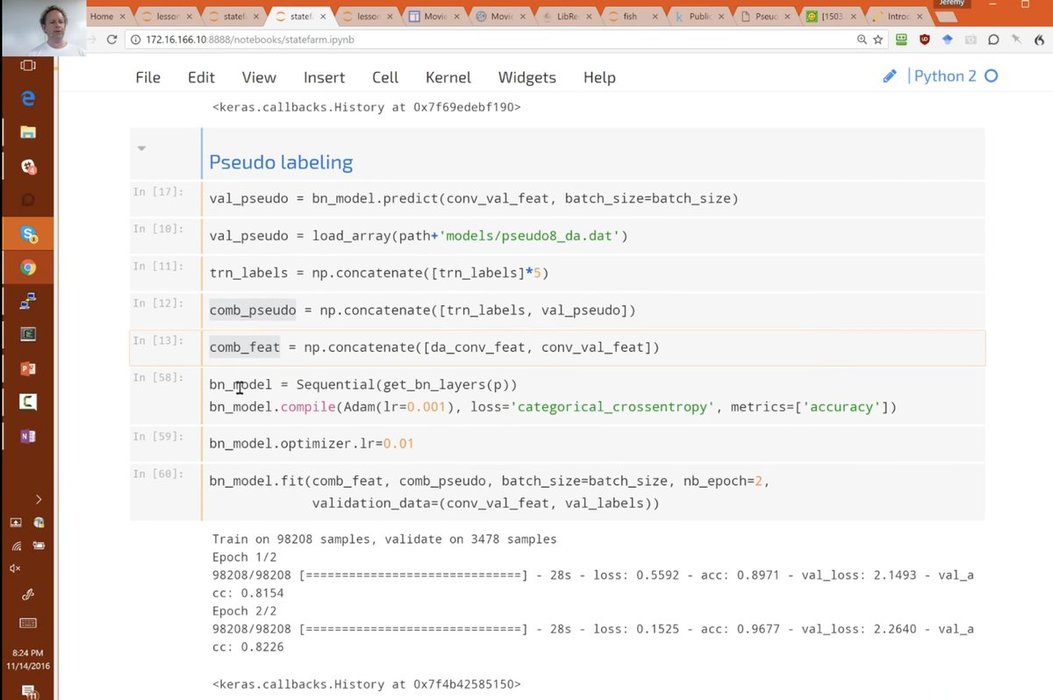This screenshot has width=1053, height=700.
Task: Open the Cell menu
Action: click(385, 77)
